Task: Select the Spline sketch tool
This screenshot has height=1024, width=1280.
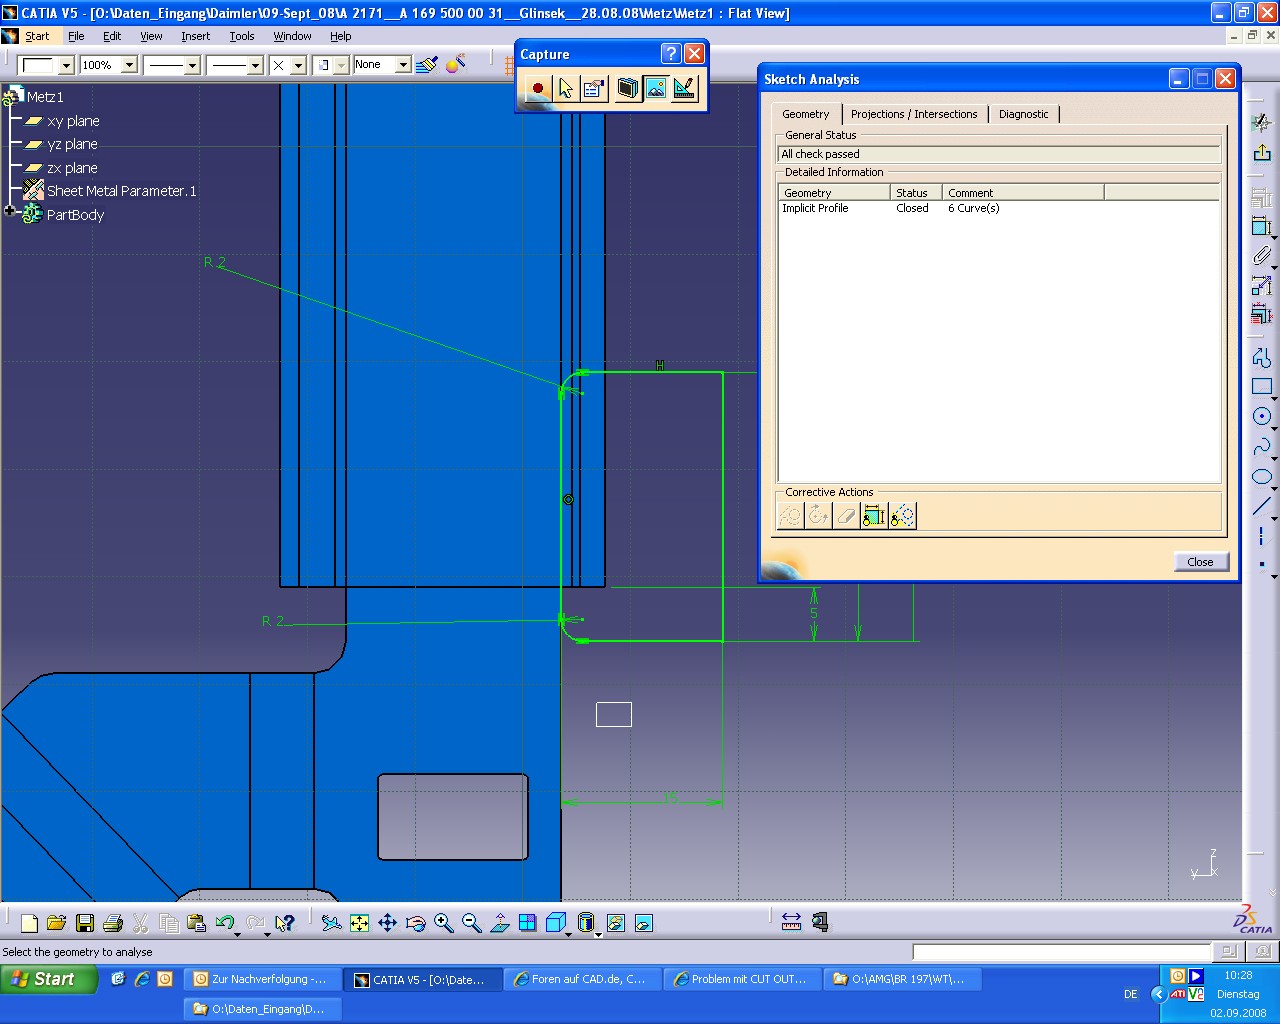Action: coord(1262,447)
